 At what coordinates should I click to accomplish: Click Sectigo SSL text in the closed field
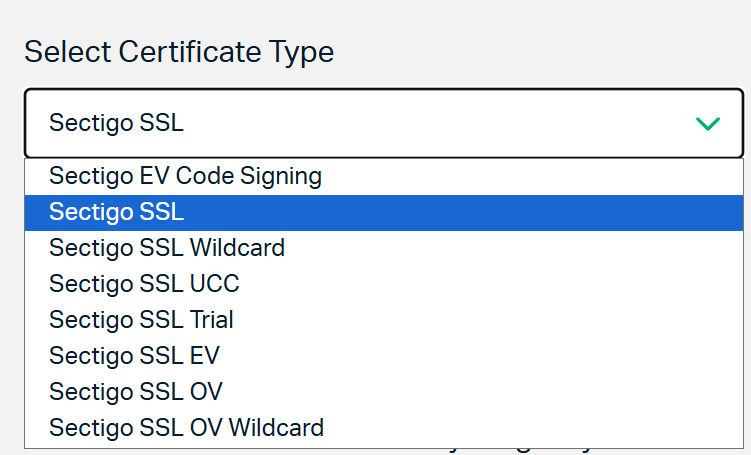pyautogui.click(x=117, y=124)
